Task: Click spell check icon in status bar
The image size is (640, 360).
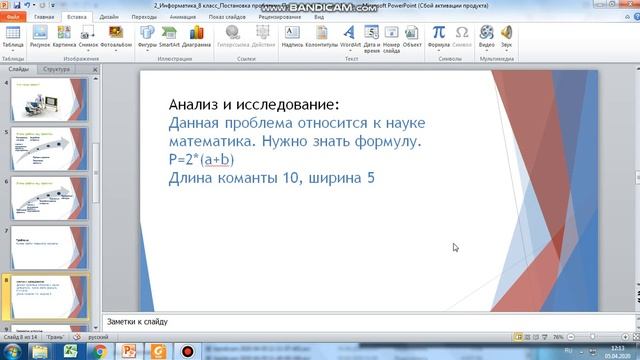Action: pyautogui.click(x=77, y=337)
